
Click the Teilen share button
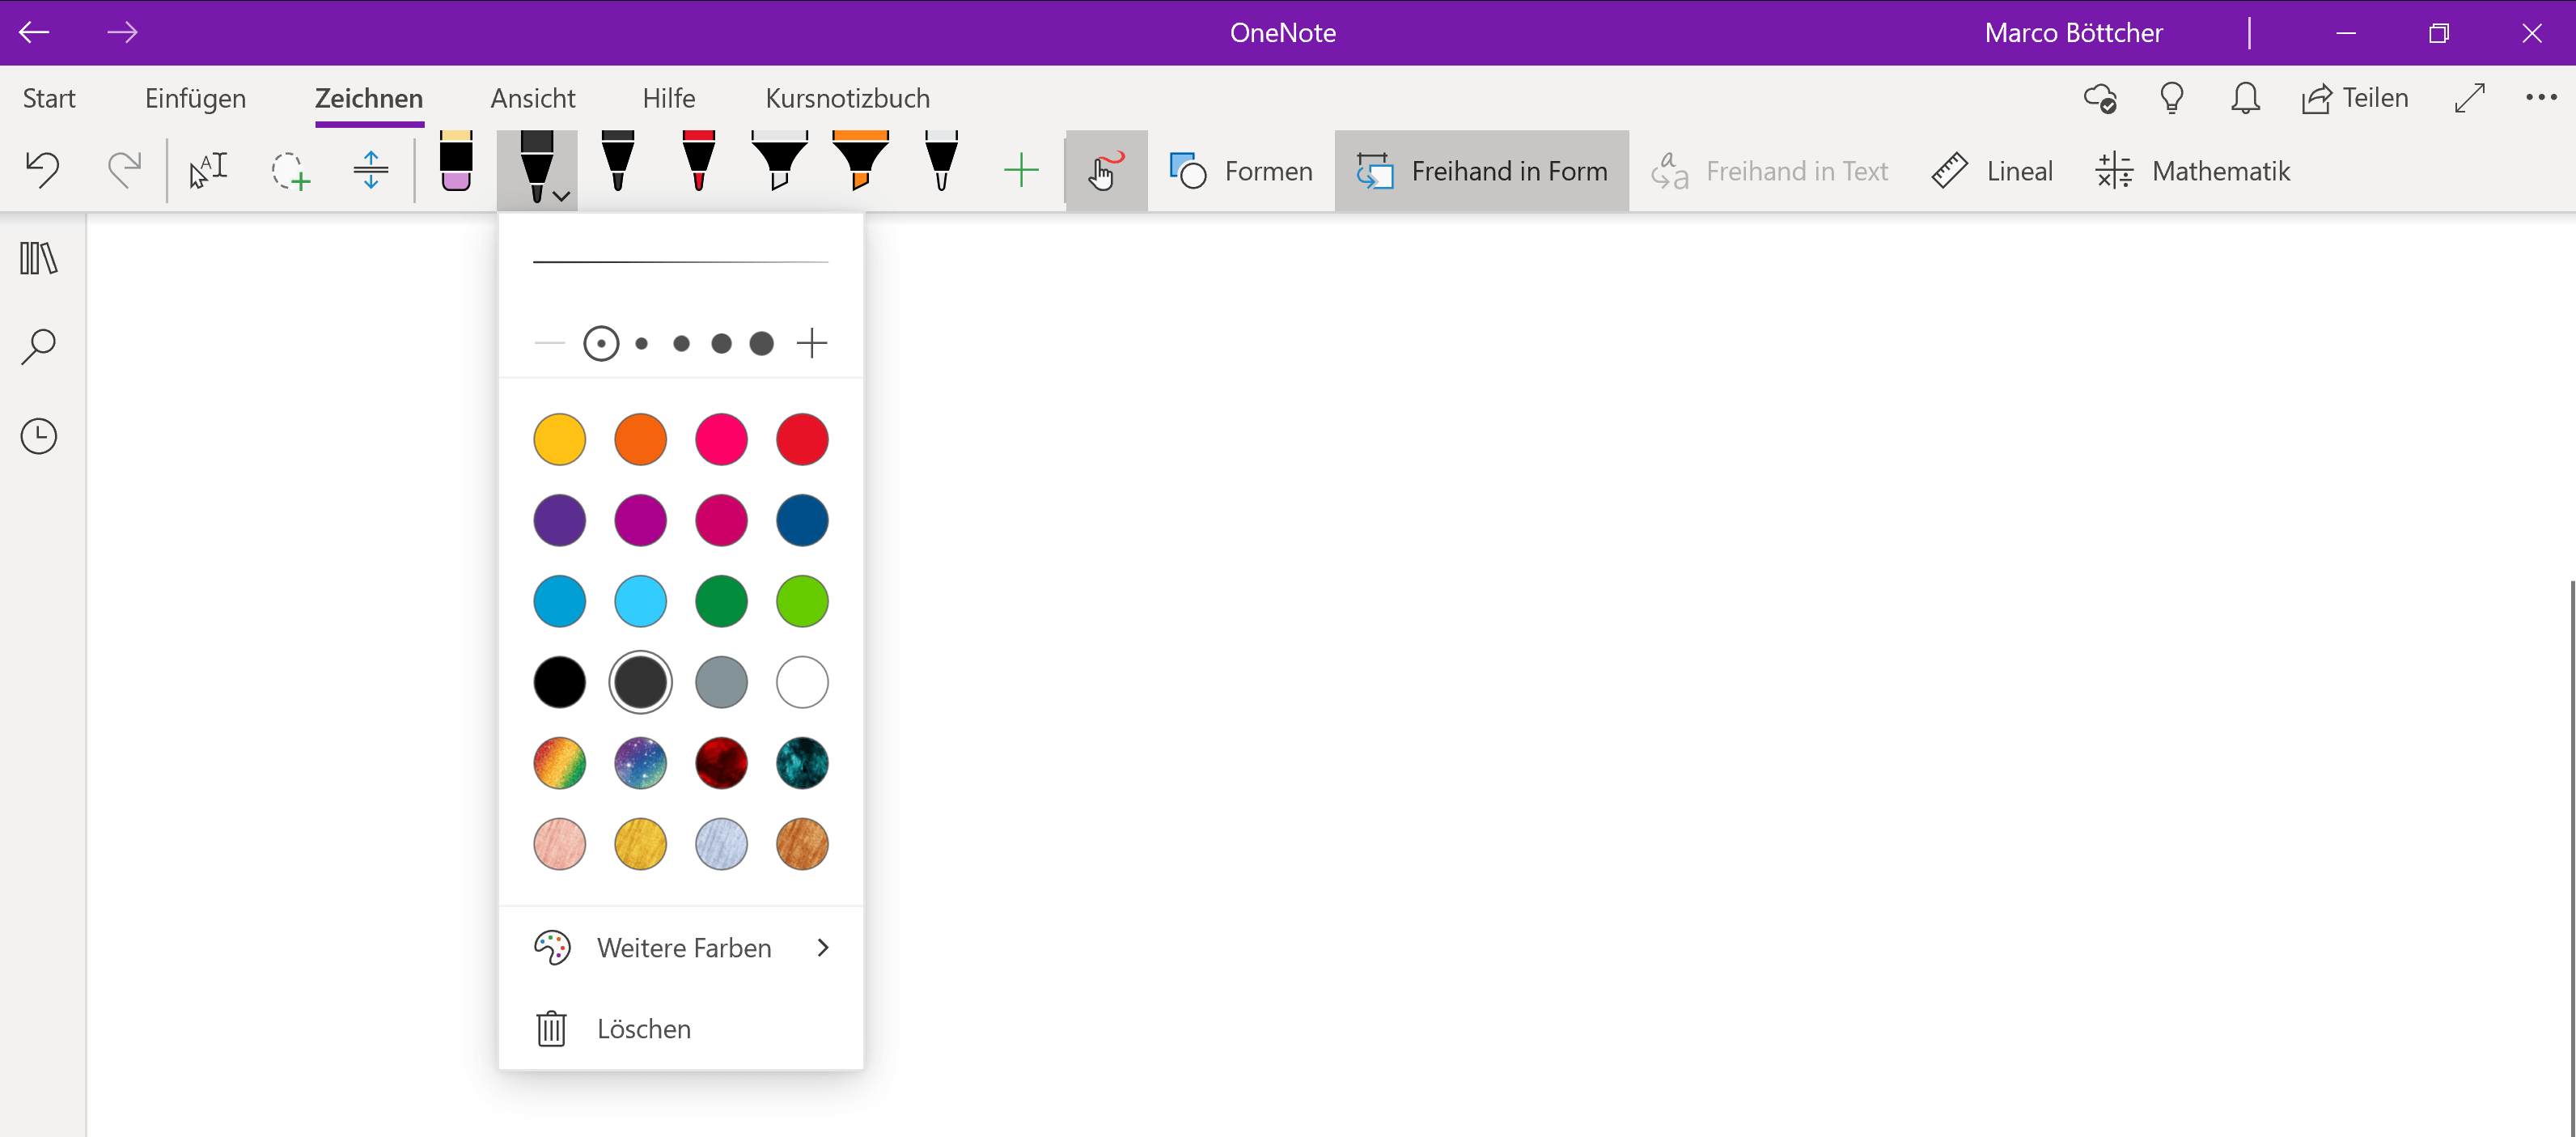(x=2354, y=98)
